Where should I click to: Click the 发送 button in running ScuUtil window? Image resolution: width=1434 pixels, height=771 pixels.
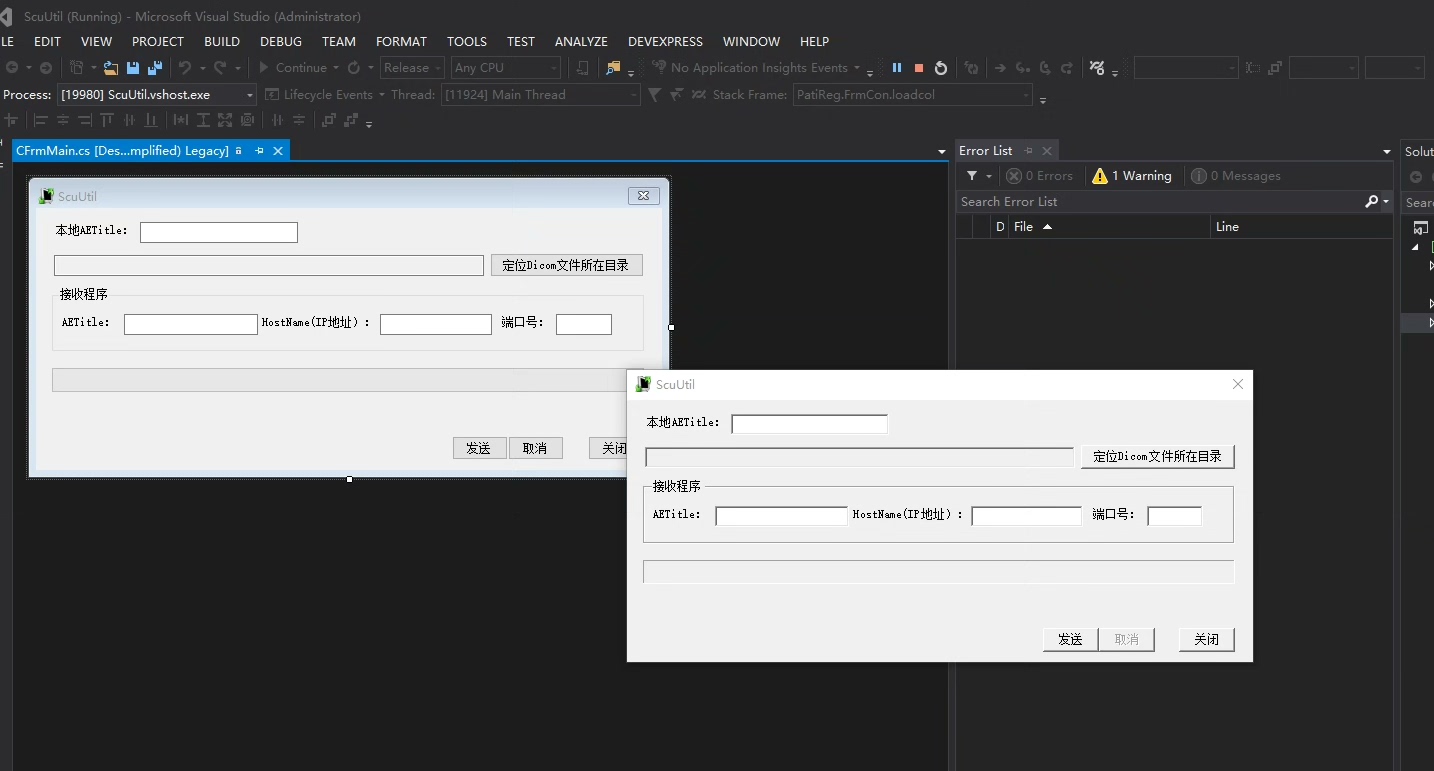1070,640
